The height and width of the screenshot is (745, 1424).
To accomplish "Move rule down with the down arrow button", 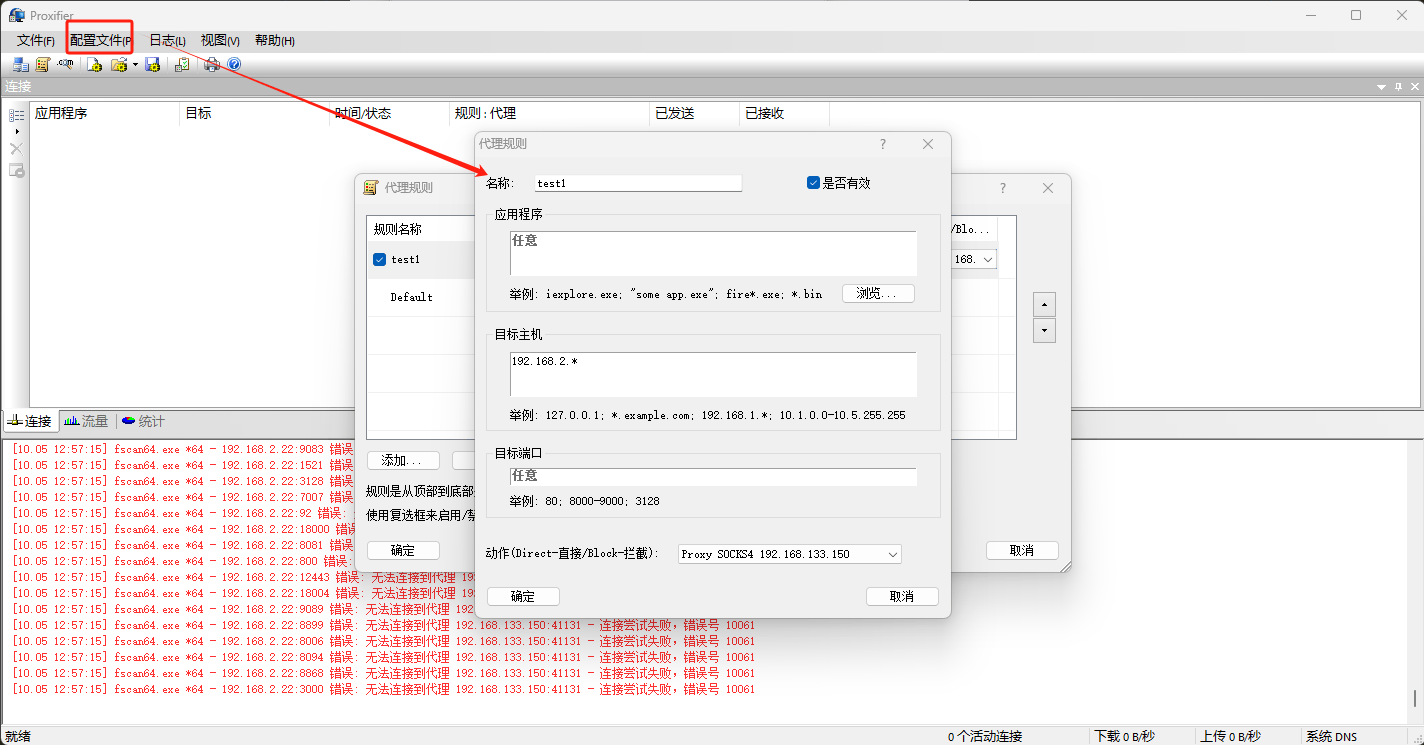I will [x=1044, y=330].
